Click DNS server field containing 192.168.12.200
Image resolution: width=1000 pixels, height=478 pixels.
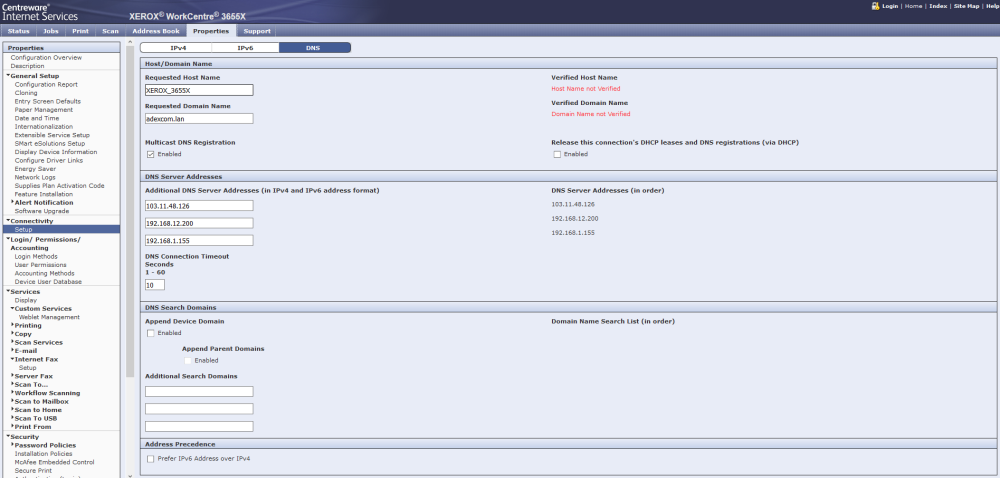199,223
